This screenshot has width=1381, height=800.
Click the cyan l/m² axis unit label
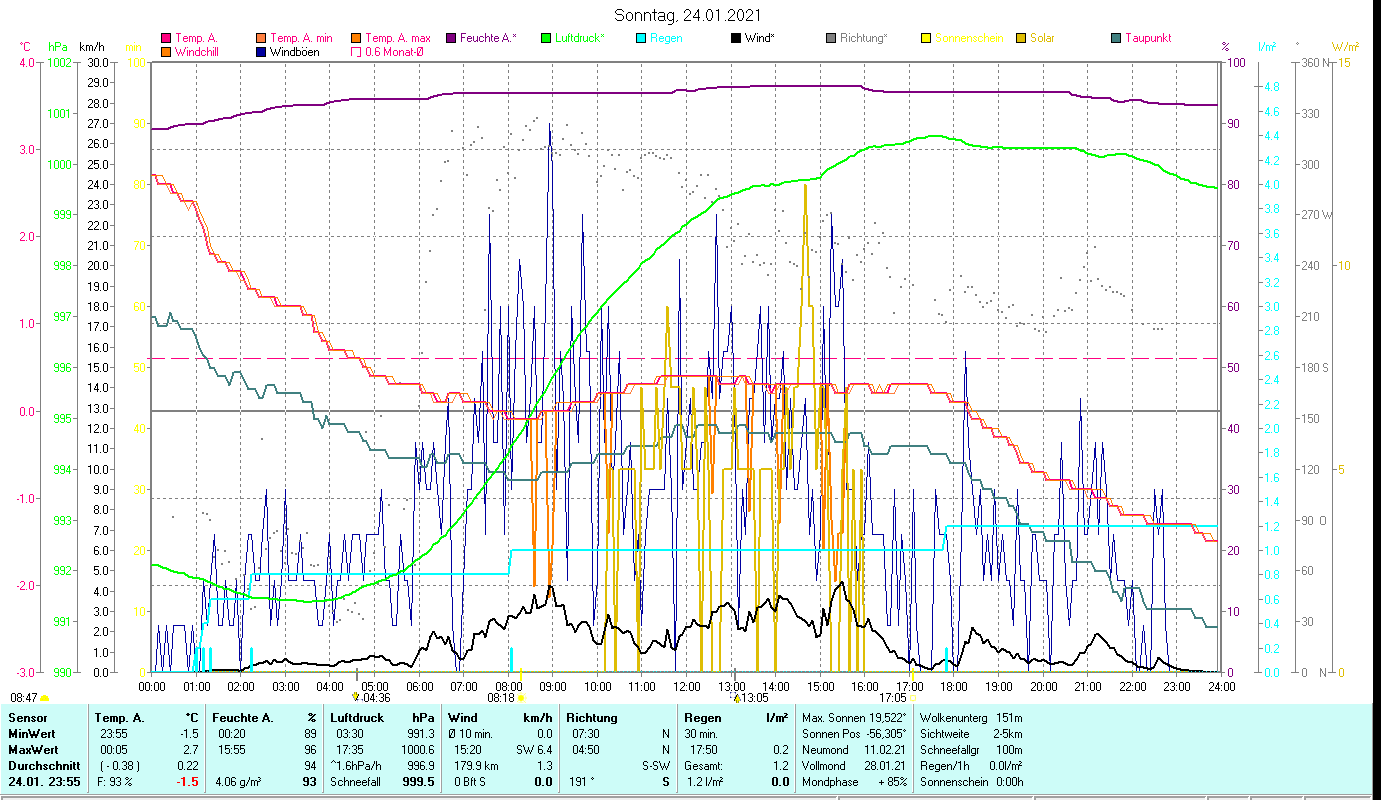click(x=1267, y=47)
